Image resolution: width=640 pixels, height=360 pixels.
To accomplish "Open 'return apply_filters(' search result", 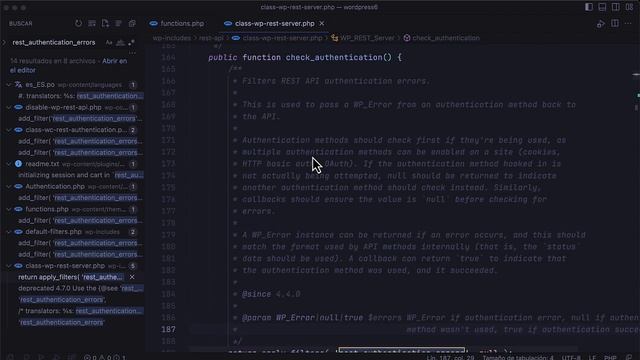I will click(70, 277).
